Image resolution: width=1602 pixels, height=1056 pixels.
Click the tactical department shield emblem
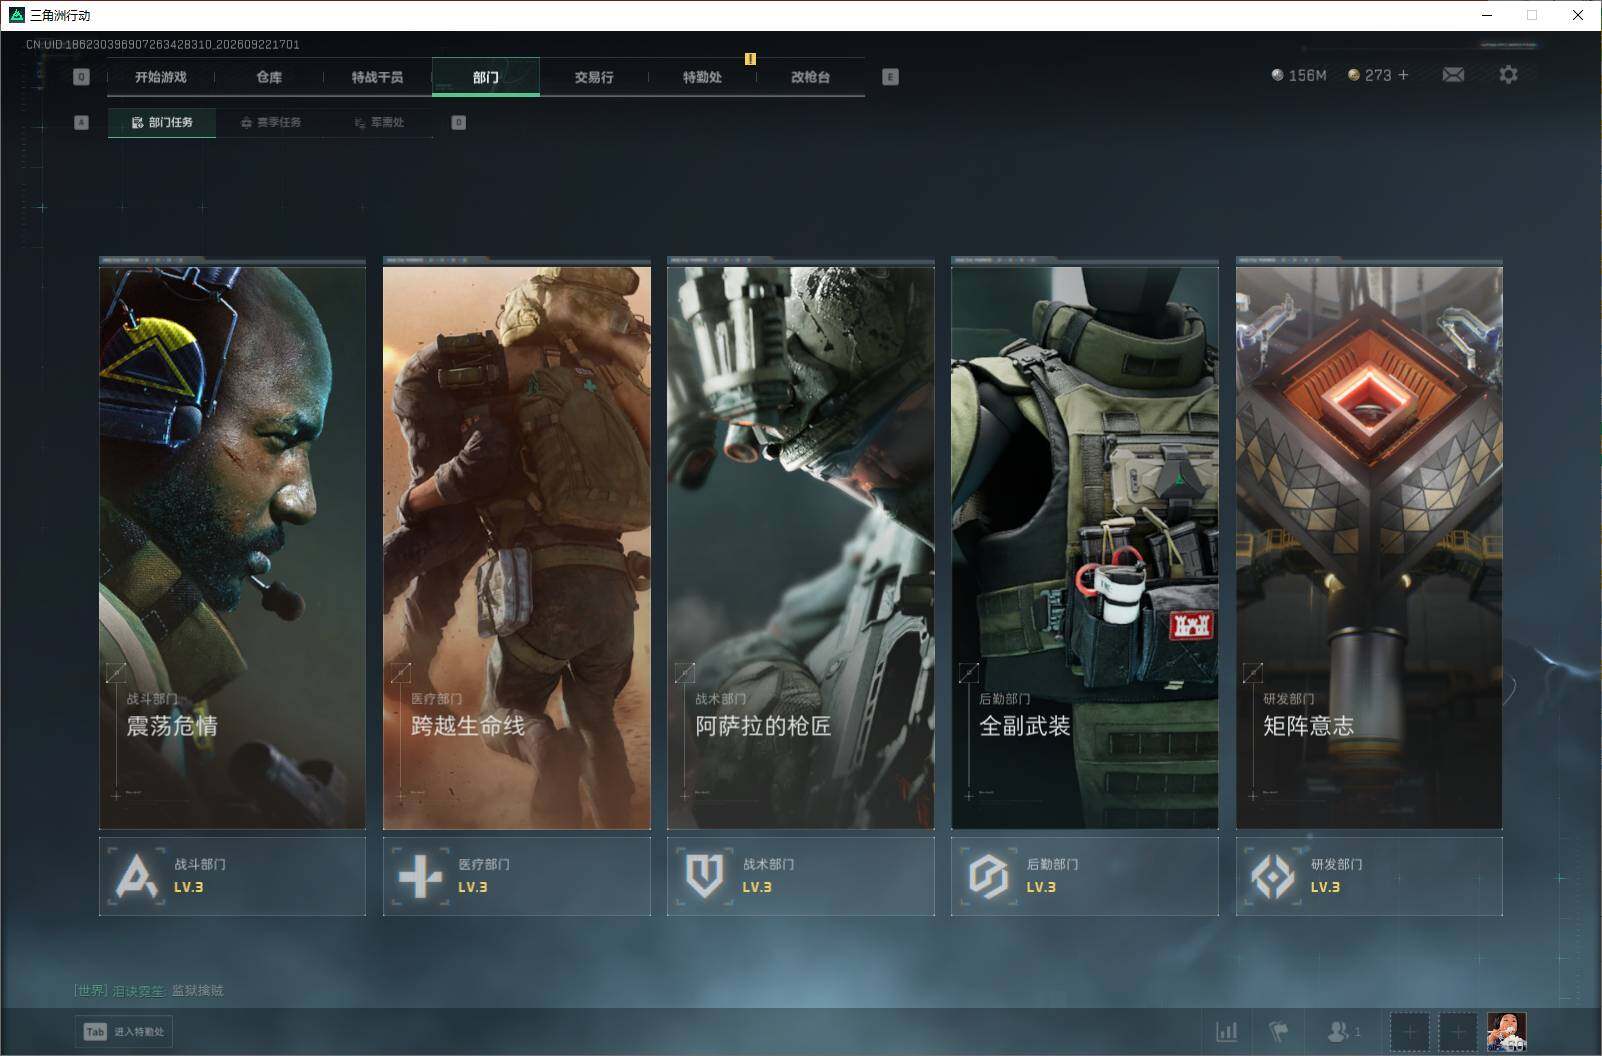pos(704,876)
